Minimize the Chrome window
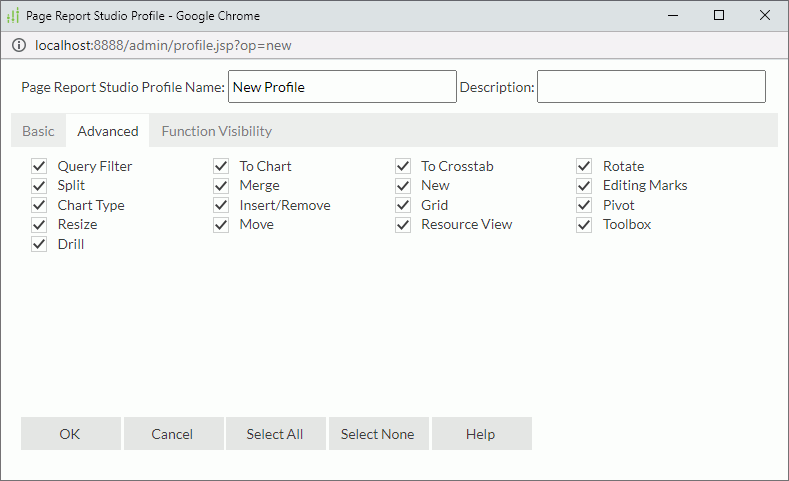The image size is (789, 481). [673, 16]
